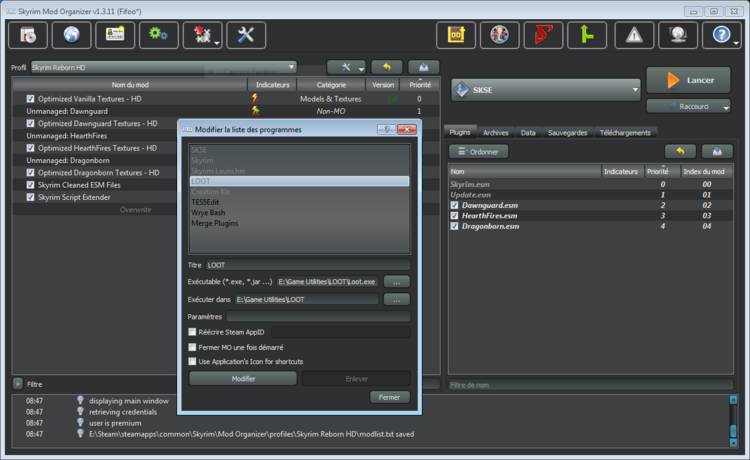This screenshot has width=750, height=460.
Task: Click the undo arrow above the mod list
Action: 386,67
